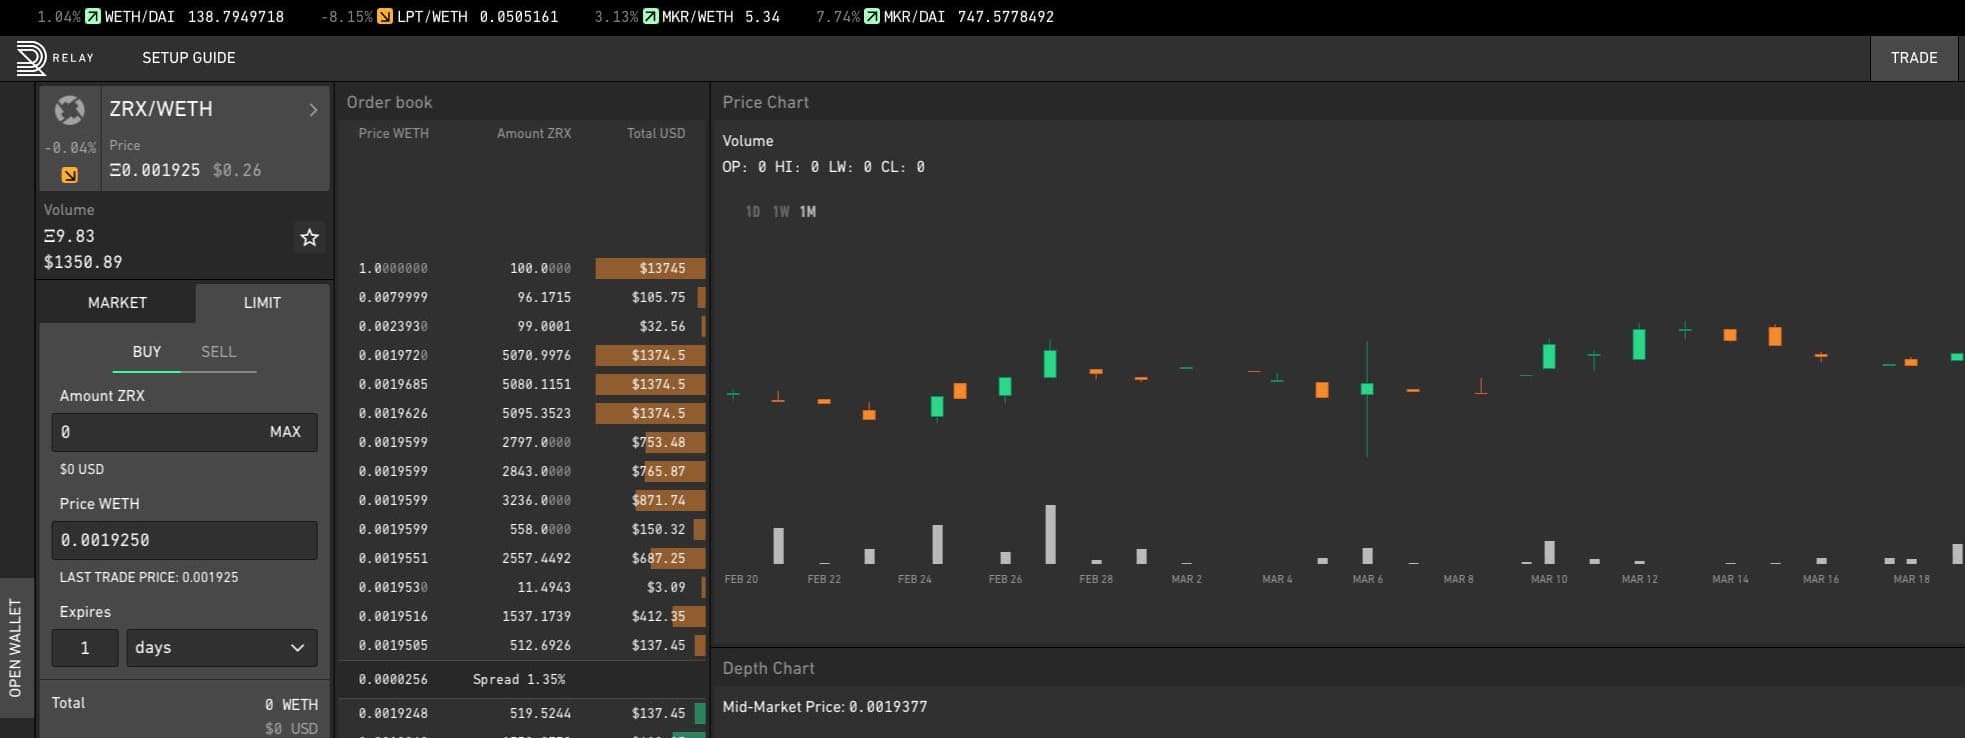Click the sell order at price 0.0019505
The width and height of the screenshot is (1965, 738).
pyautogui.click(x=522, y=645)
